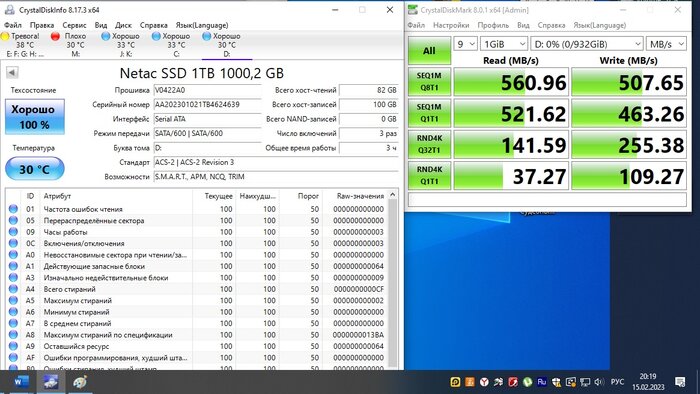This screenshot has width=700, height=394.
Task: Open Язык(Language) menu in CrystalDiskInfo
Action: [x=202, y=25]
